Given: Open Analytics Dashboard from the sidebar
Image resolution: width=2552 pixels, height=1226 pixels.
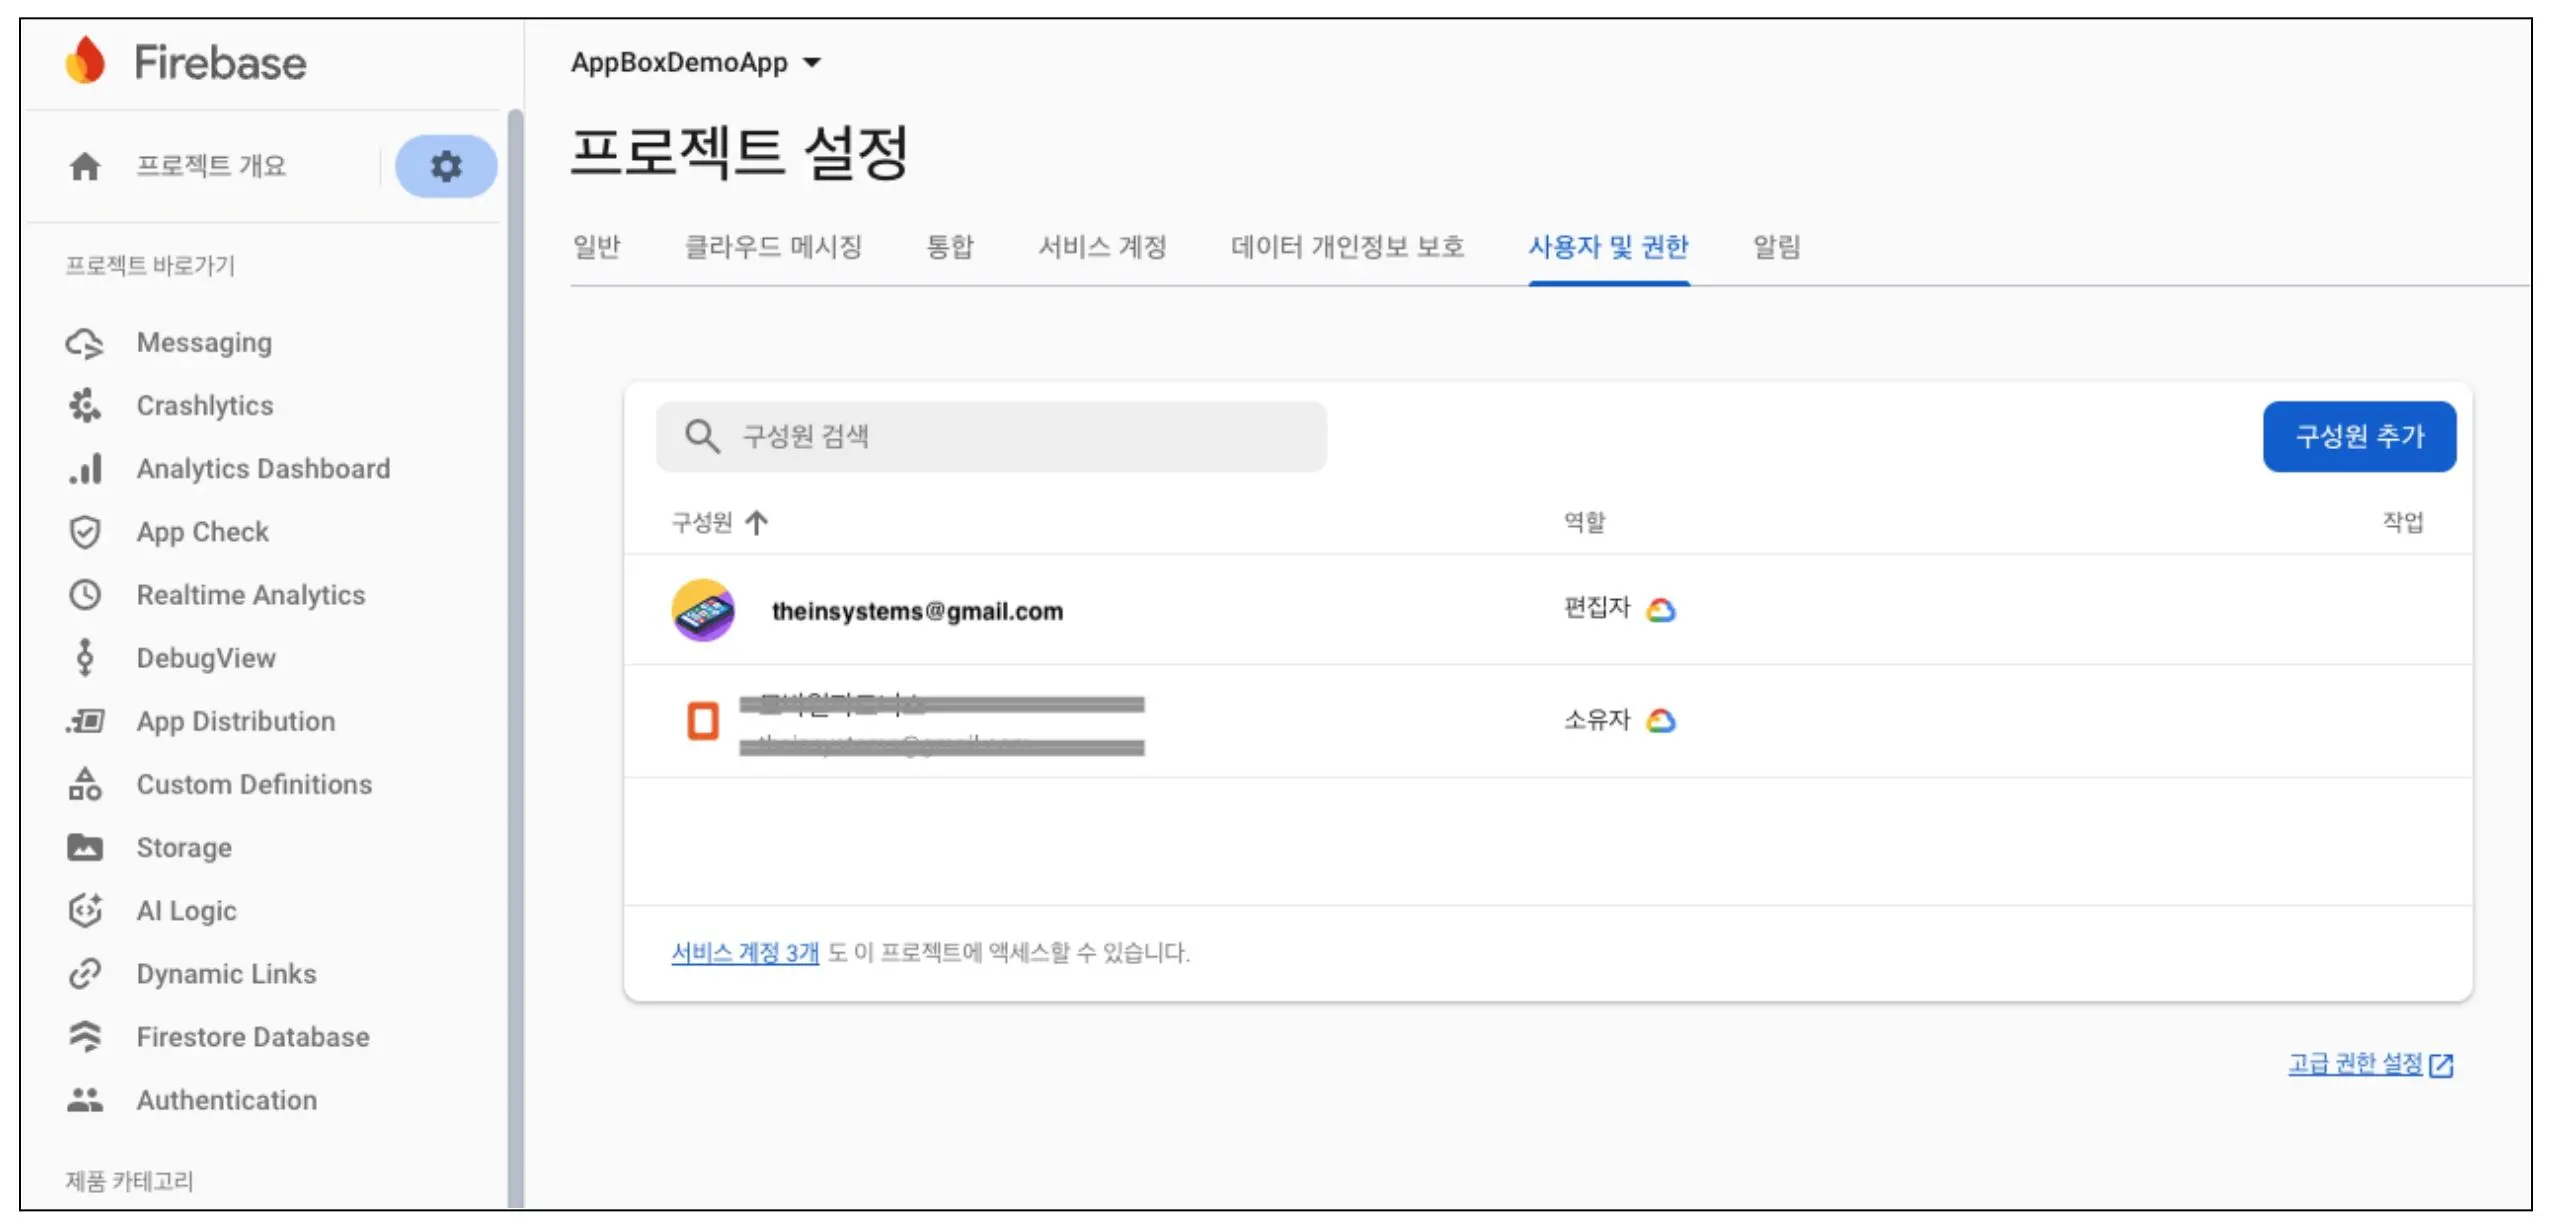Looking at the screenshot, I should click(x=263, y=469).
